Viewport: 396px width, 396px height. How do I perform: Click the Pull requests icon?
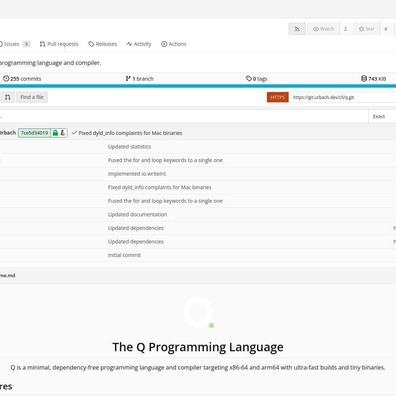click(x=42, y=44)
